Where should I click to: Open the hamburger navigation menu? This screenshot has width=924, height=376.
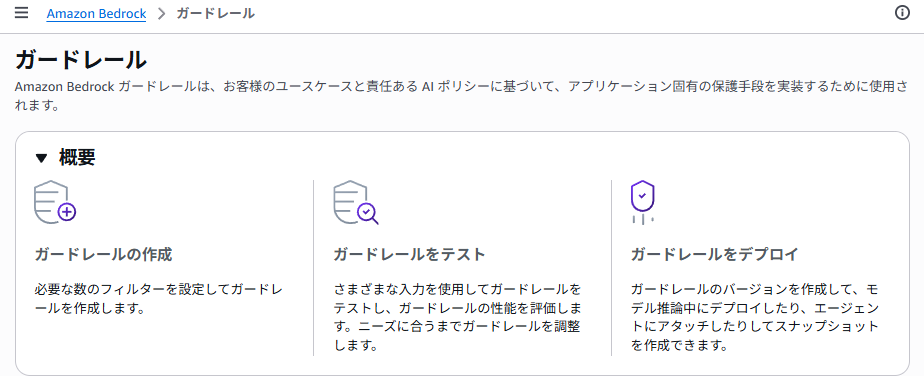21,13
